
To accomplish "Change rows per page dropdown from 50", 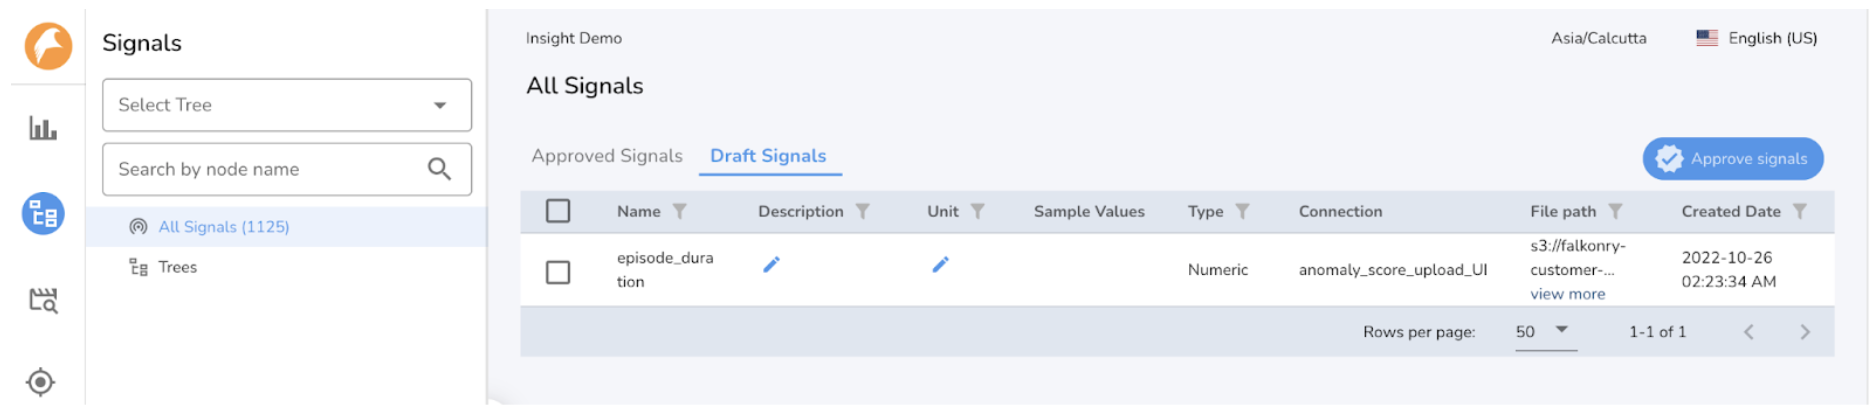I will (1545, 332).
